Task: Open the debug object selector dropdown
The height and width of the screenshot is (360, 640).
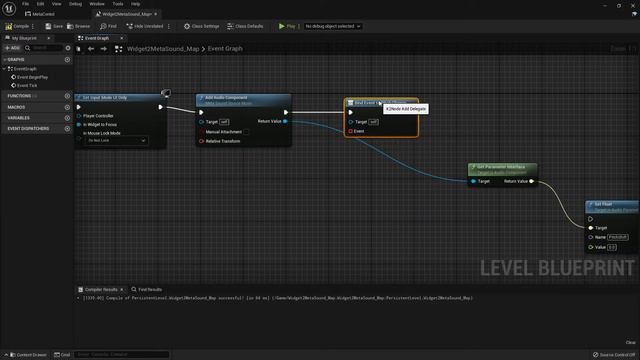Action: pos(333,26)
